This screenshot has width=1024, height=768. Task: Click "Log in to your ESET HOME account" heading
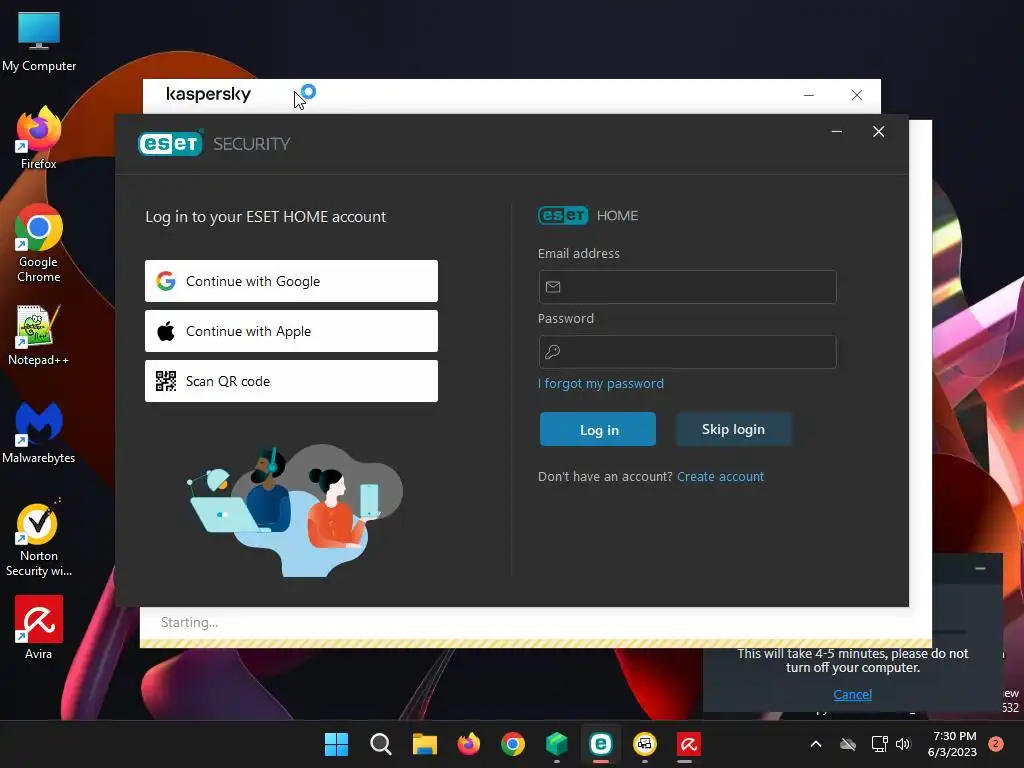pyautogui.click(x=266, y=217)
